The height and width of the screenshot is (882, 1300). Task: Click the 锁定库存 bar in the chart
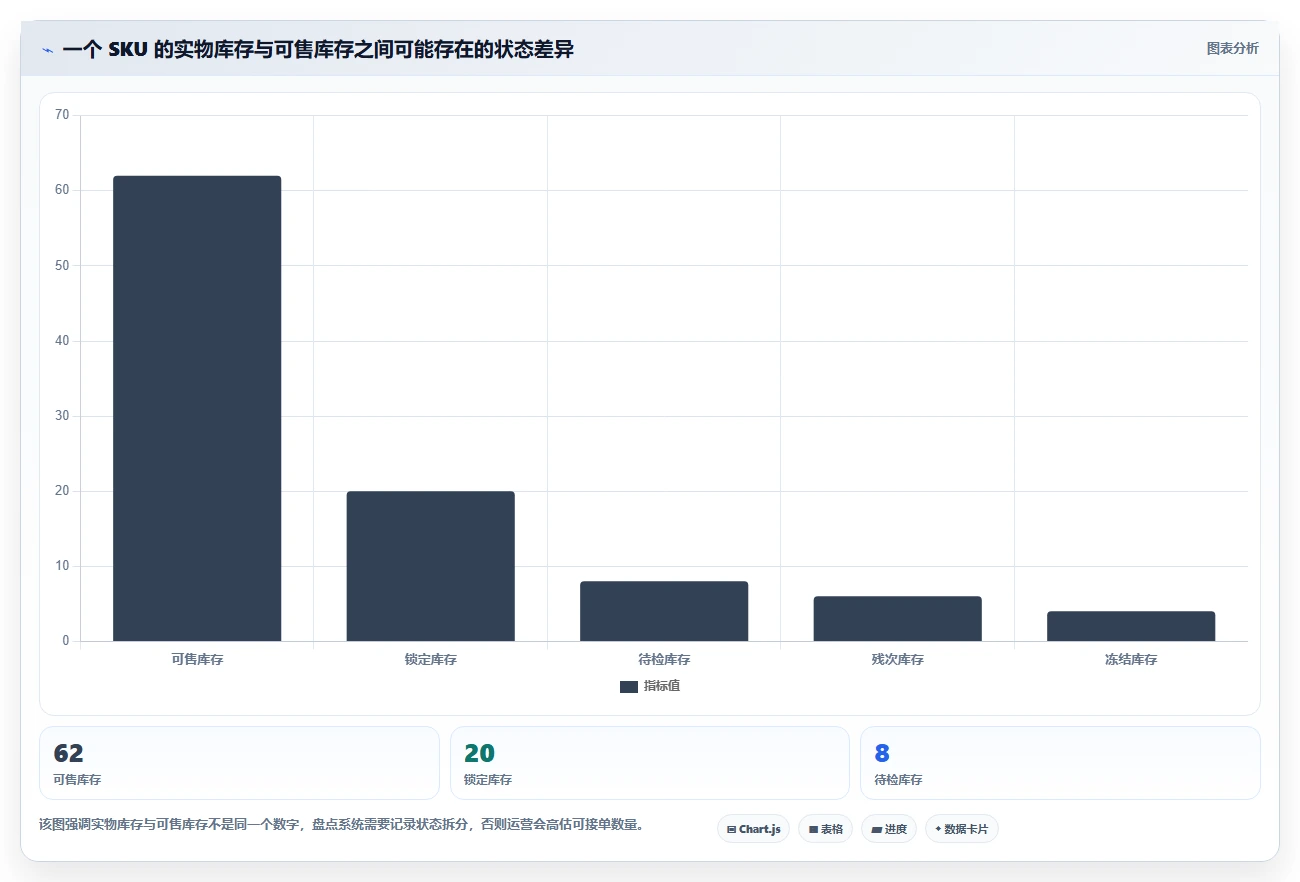coord(430,566)
